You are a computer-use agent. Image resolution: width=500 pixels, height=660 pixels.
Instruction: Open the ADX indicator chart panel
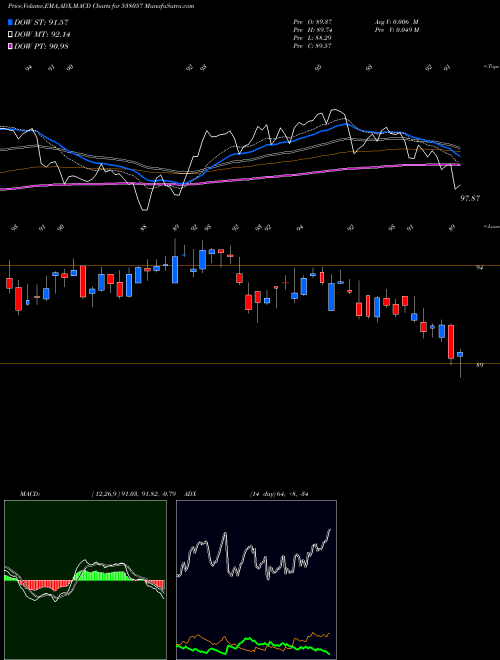[256, 580]
